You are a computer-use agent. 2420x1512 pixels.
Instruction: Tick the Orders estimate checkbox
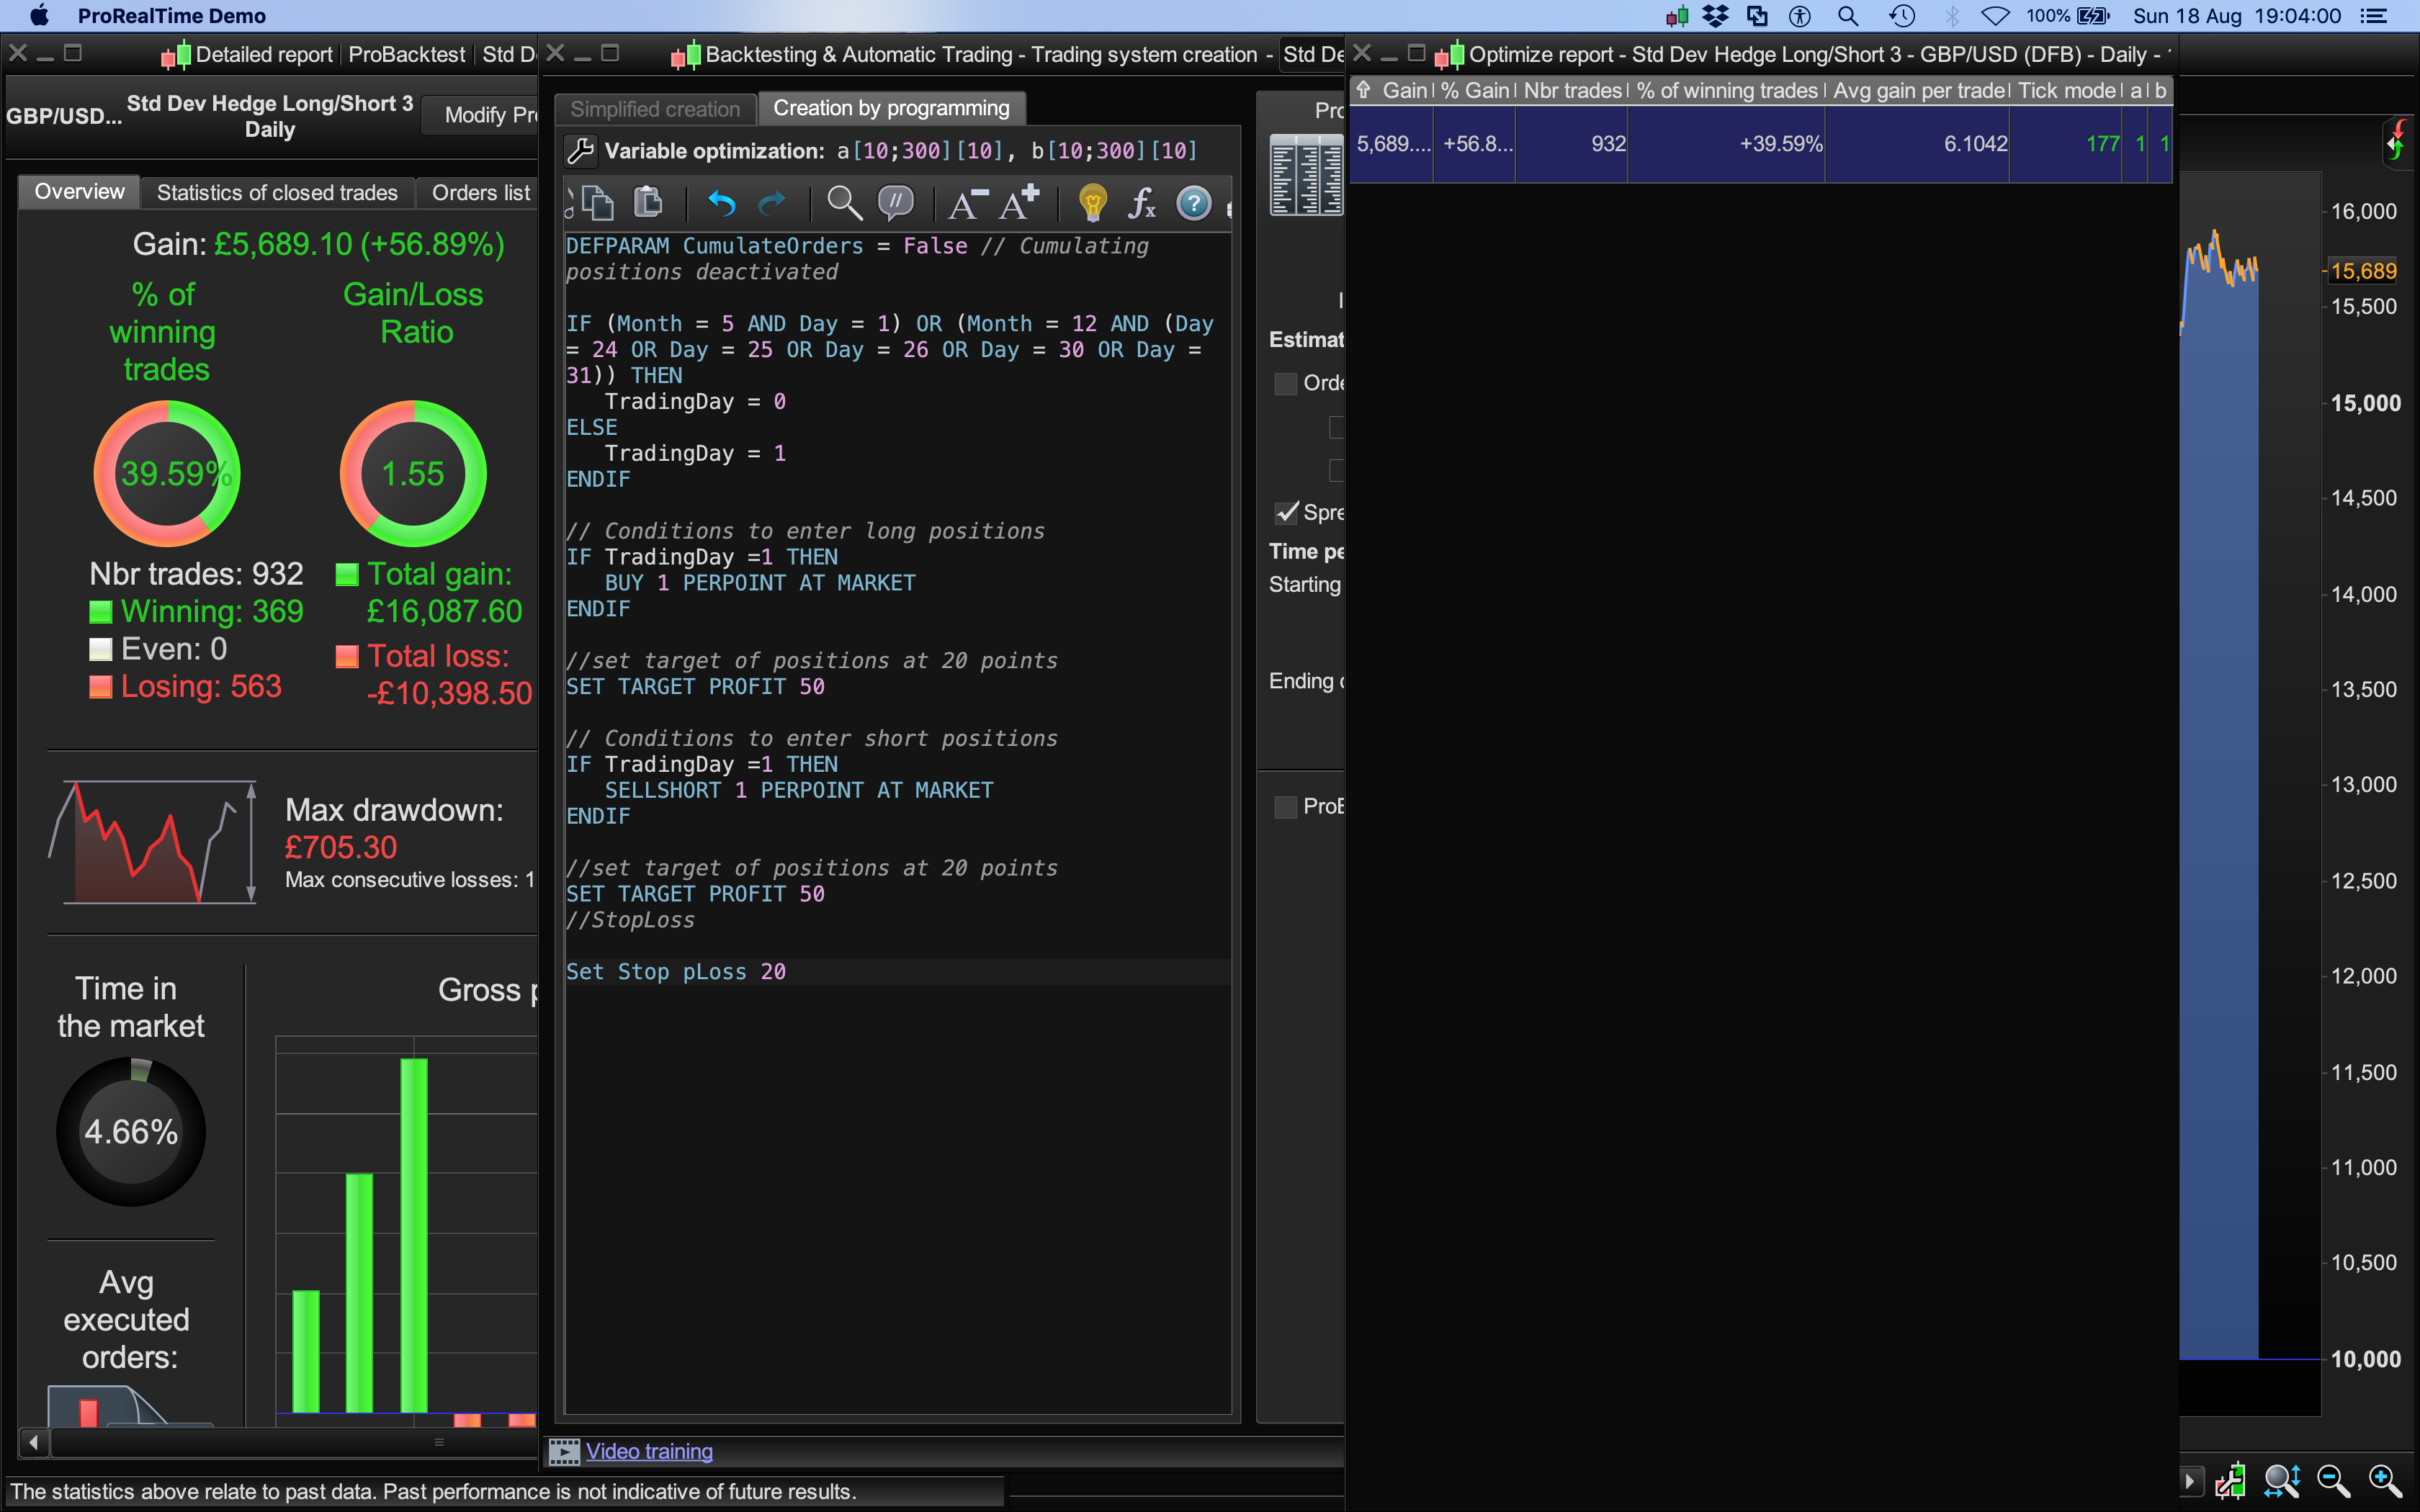pyautogui.click(x=1286, y=384)
